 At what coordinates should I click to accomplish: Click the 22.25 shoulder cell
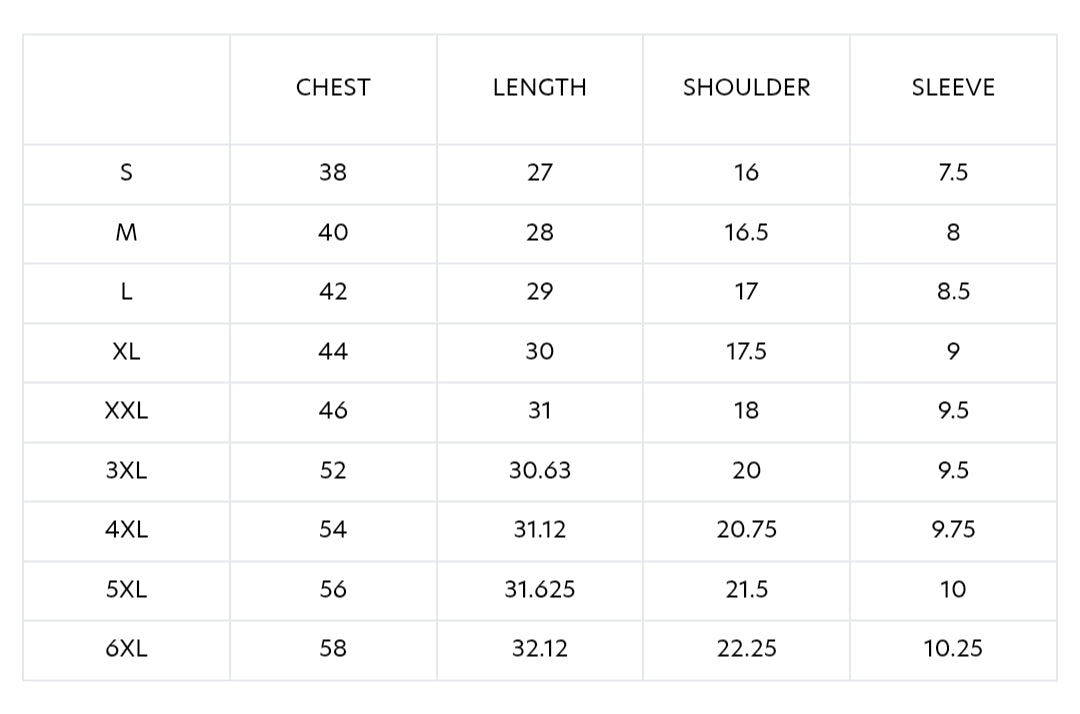(x=746, y=649)
